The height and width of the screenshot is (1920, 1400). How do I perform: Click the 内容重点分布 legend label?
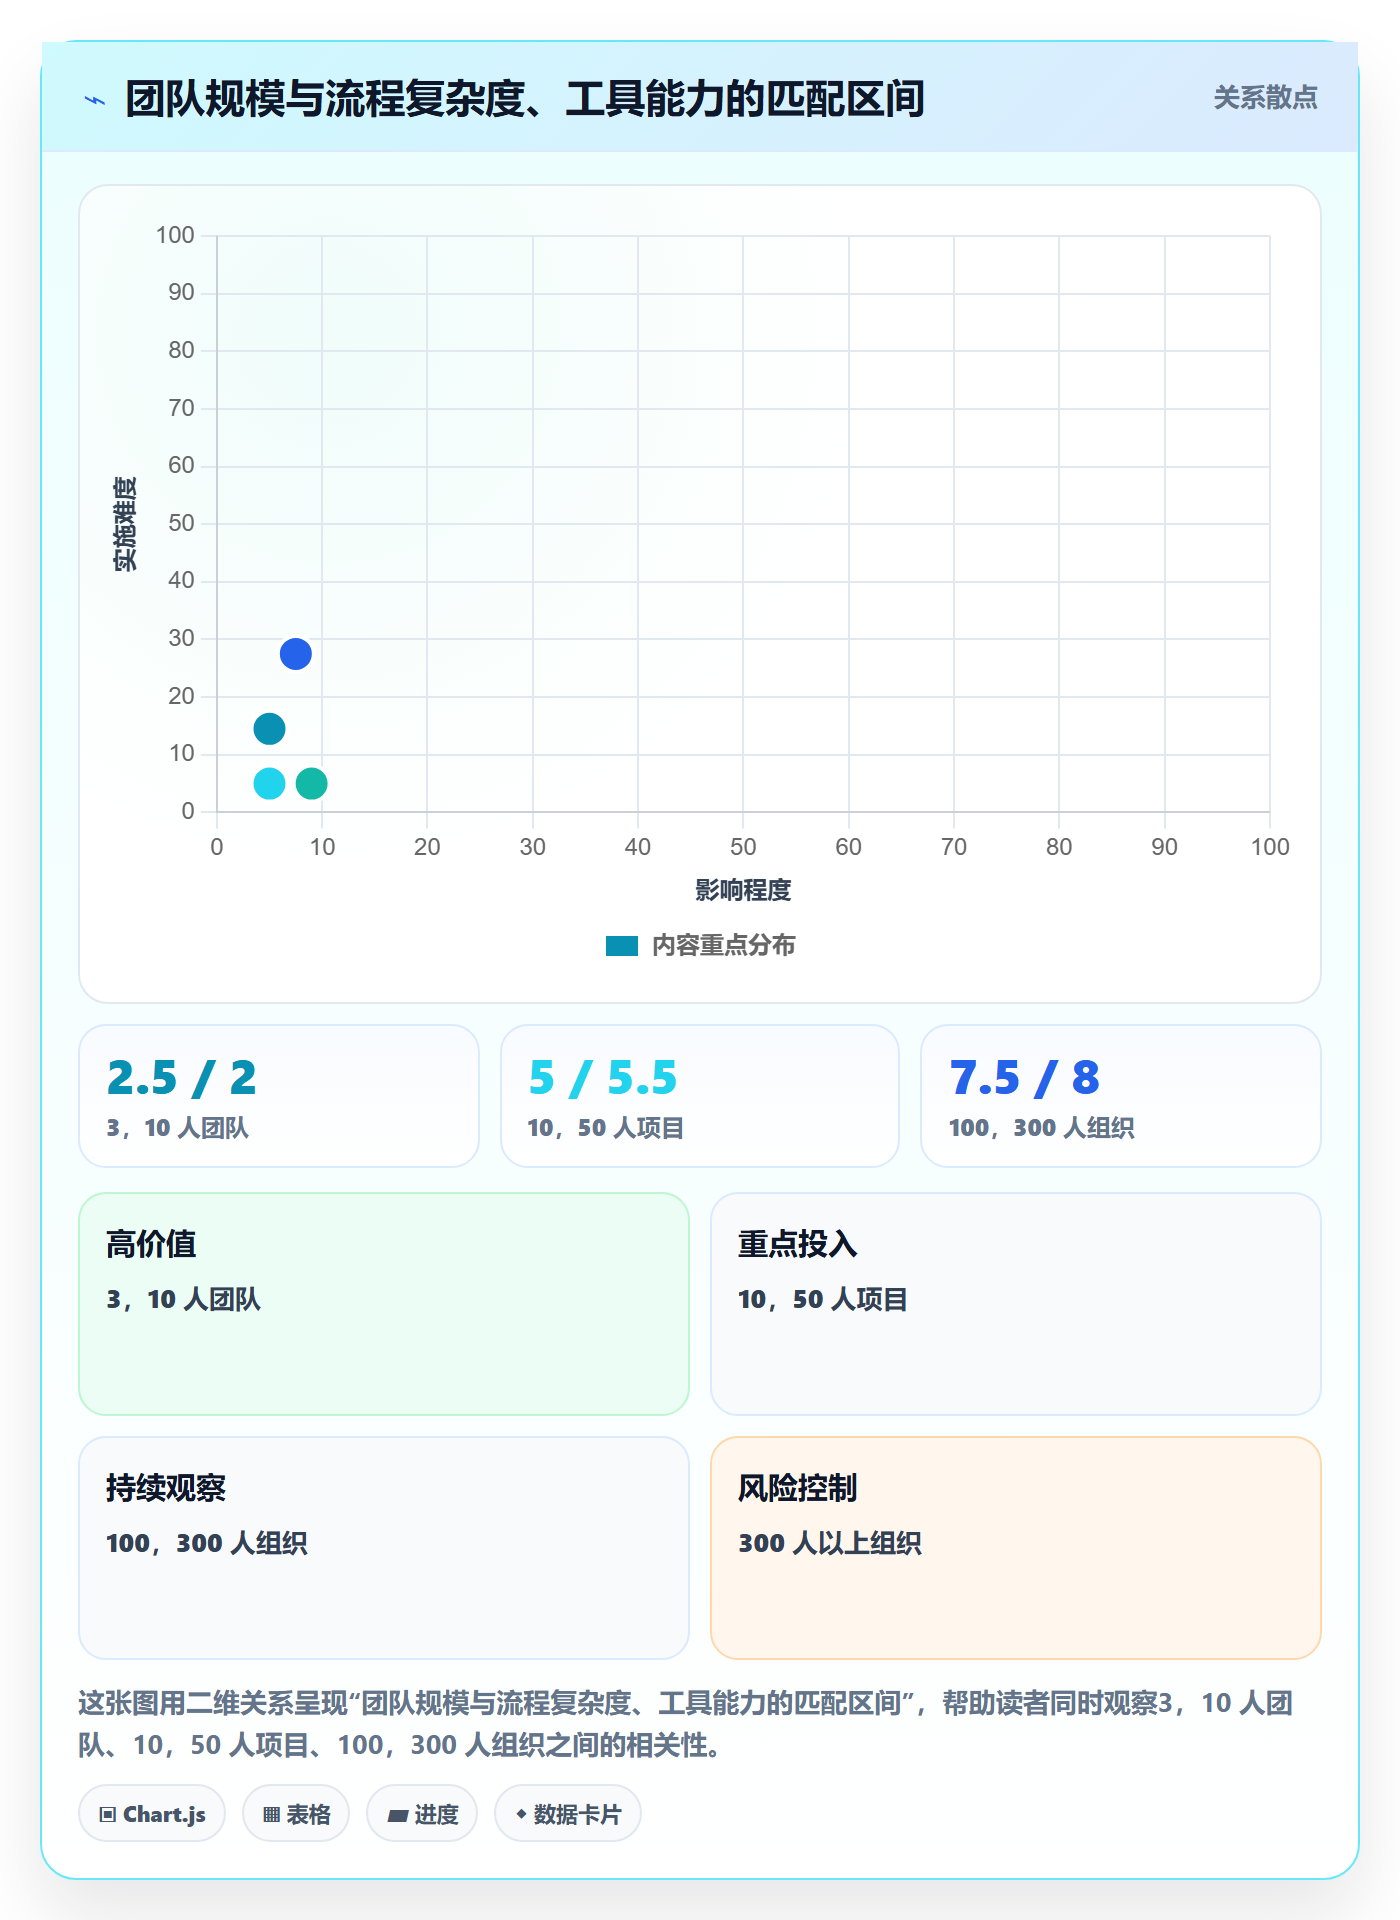point(723,946)
